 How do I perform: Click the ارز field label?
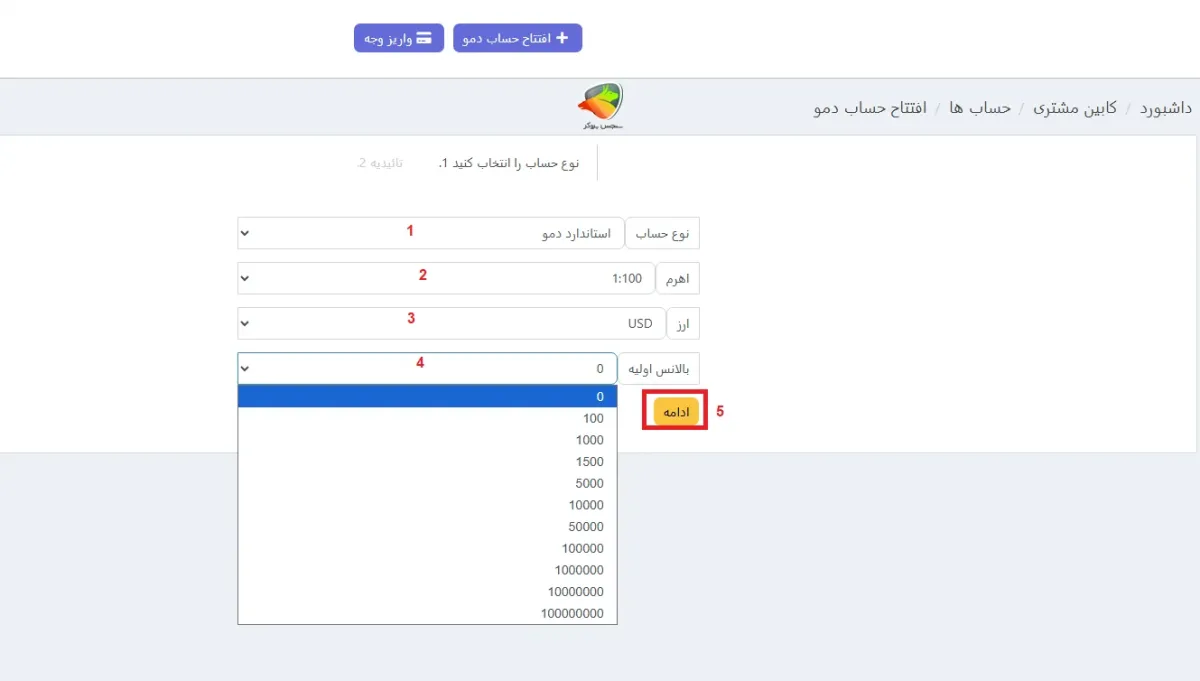click(x=683, y=323)
